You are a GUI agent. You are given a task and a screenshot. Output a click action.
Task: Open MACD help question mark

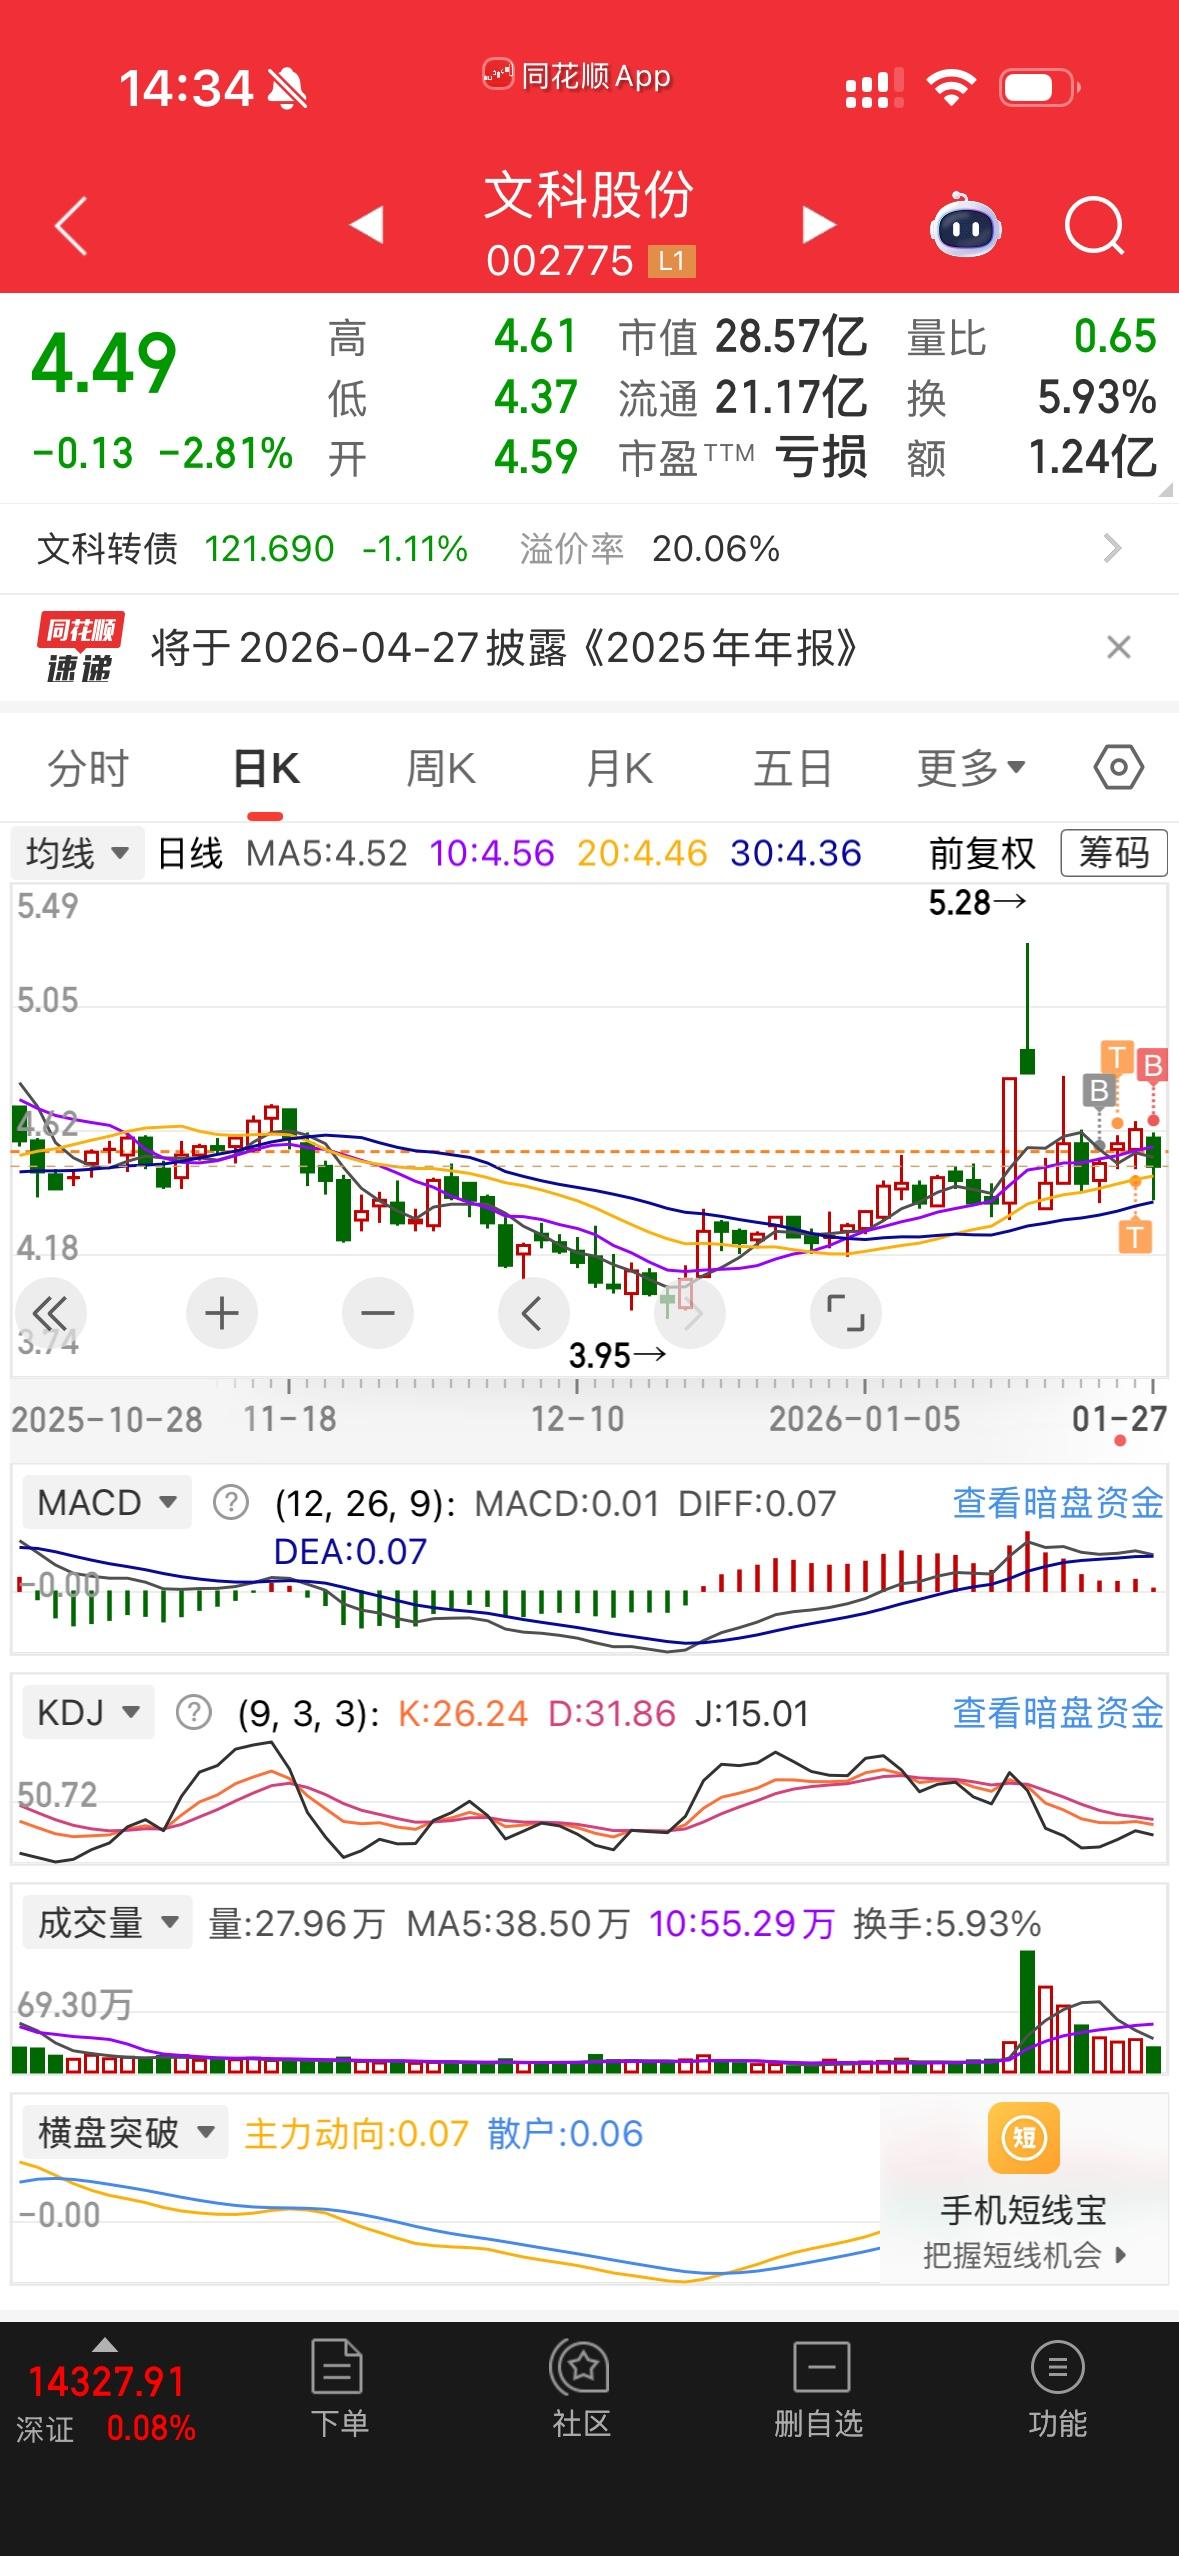[x=231, y=1502]
